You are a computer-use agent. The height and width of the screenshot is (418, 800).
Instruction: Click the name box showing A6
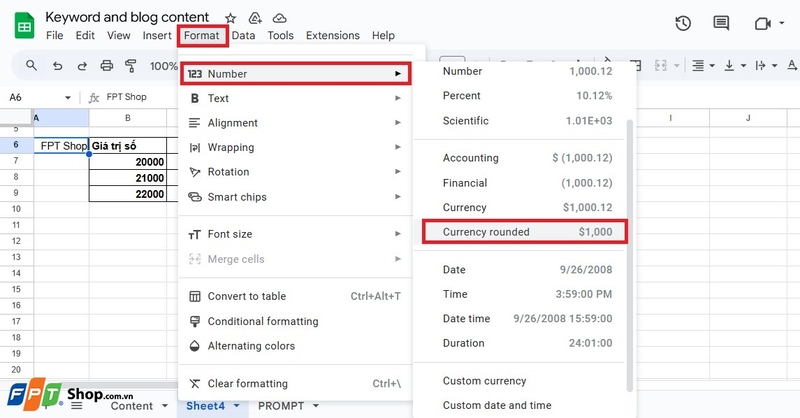coord(16,97)
